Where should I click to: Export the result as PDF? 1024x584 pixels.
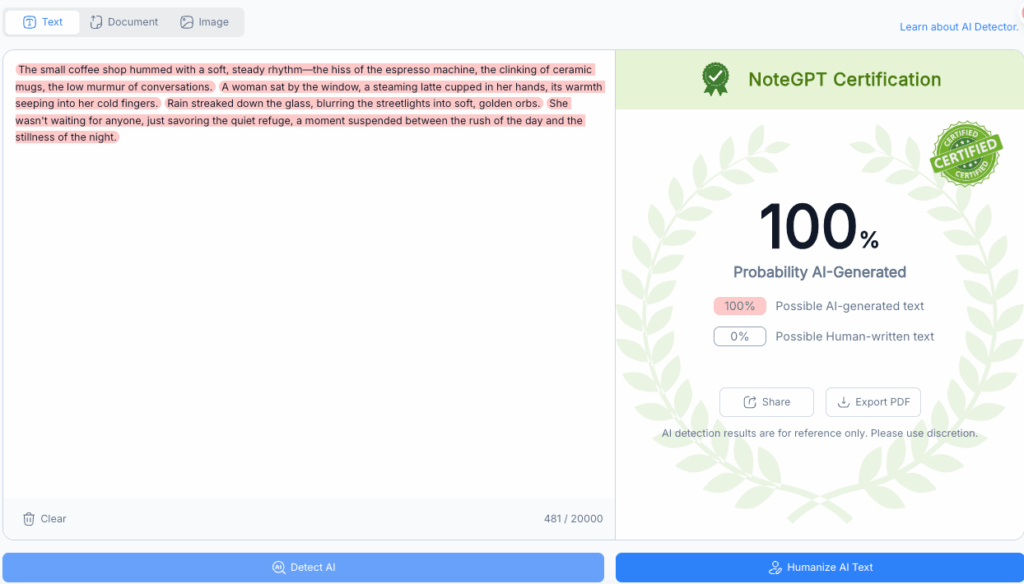click(x=873, y=402)
